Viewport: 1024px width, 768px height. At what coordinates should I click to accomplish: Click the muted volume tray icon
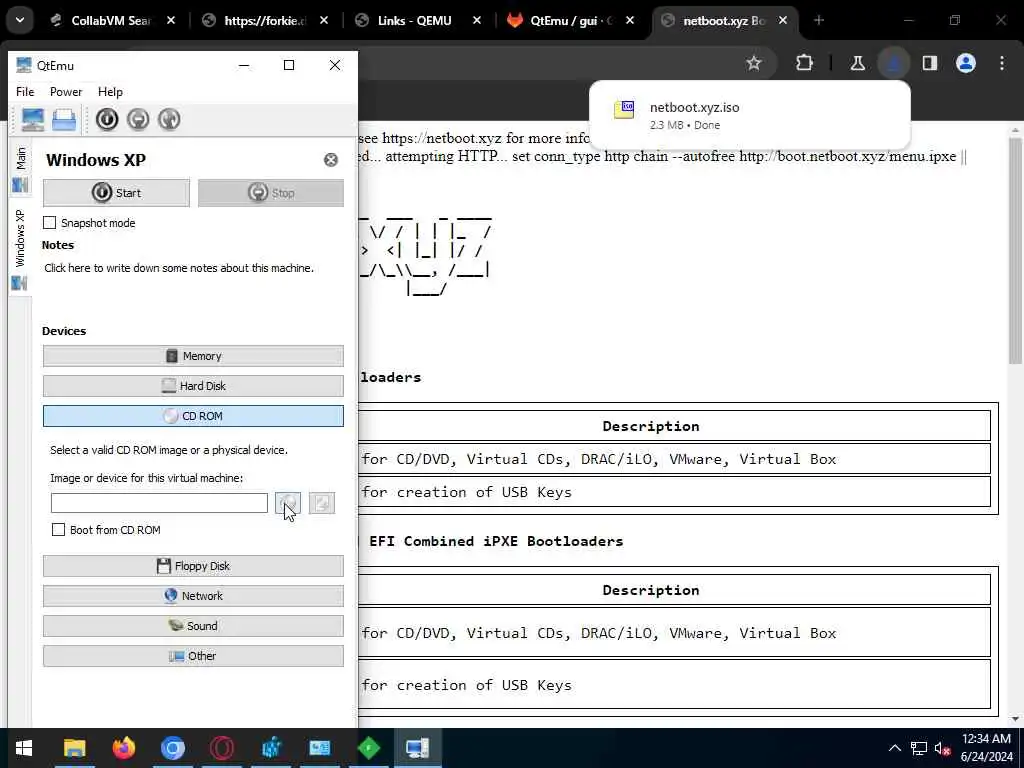coord(942,748)
